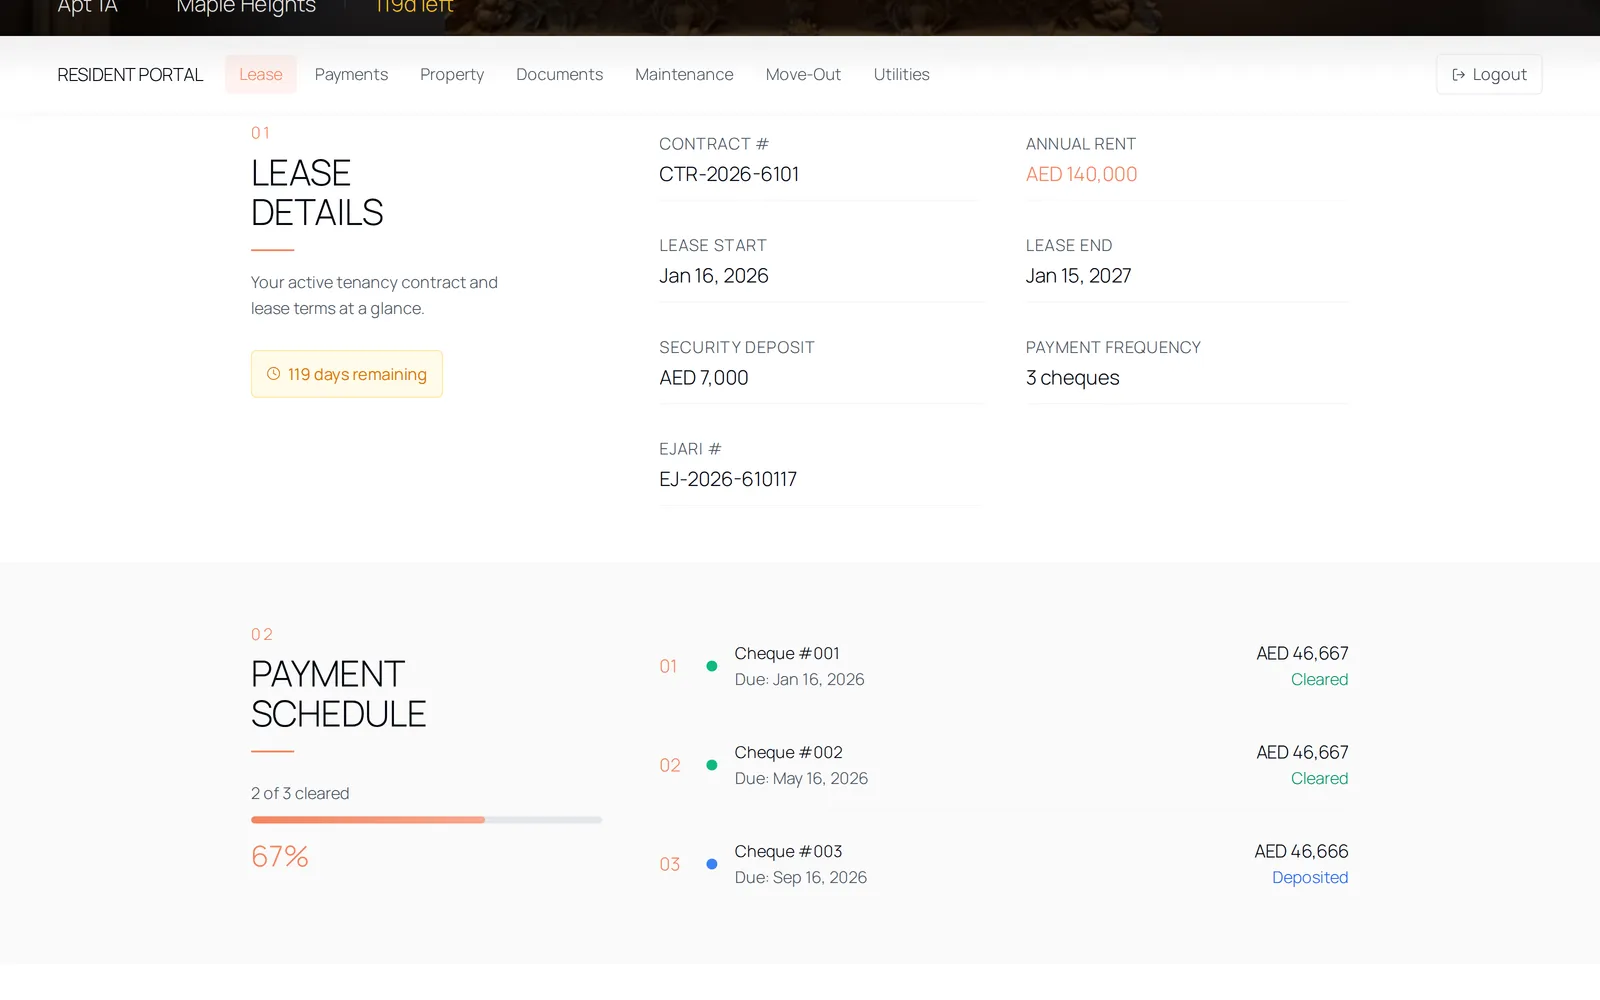1600x1000 pixels.
Task: Click amount AED 46,666
Action: click(1302, 852)
